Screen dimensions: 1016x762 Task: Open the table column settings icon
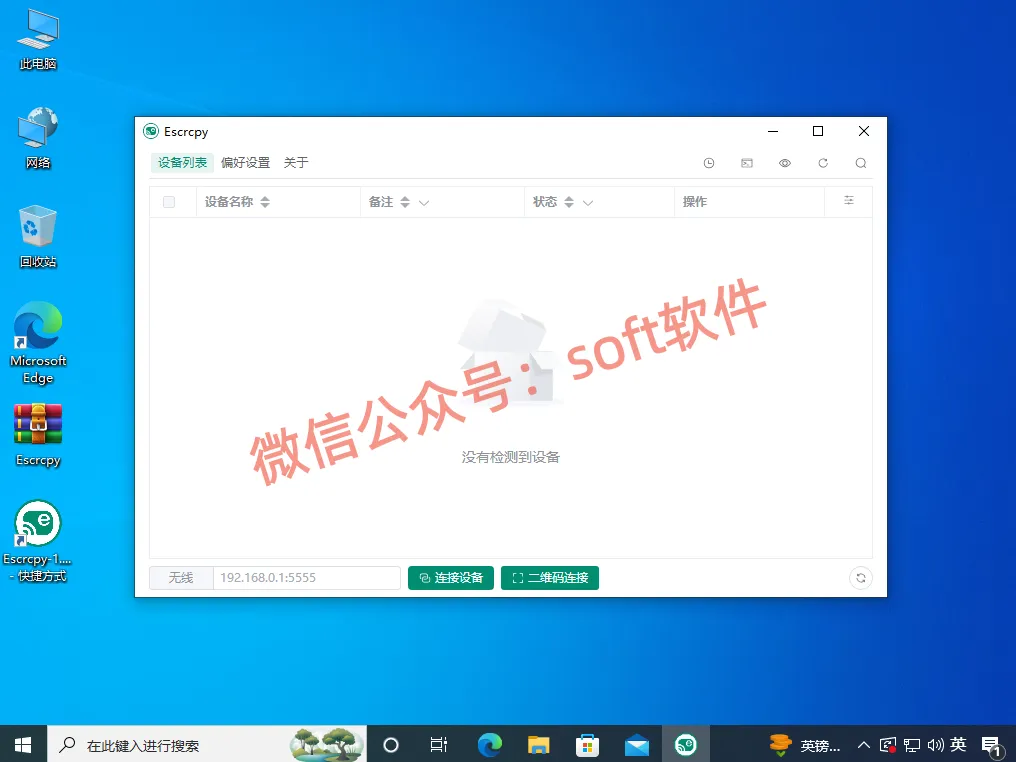pyautogui.click(x=849, y=201)
